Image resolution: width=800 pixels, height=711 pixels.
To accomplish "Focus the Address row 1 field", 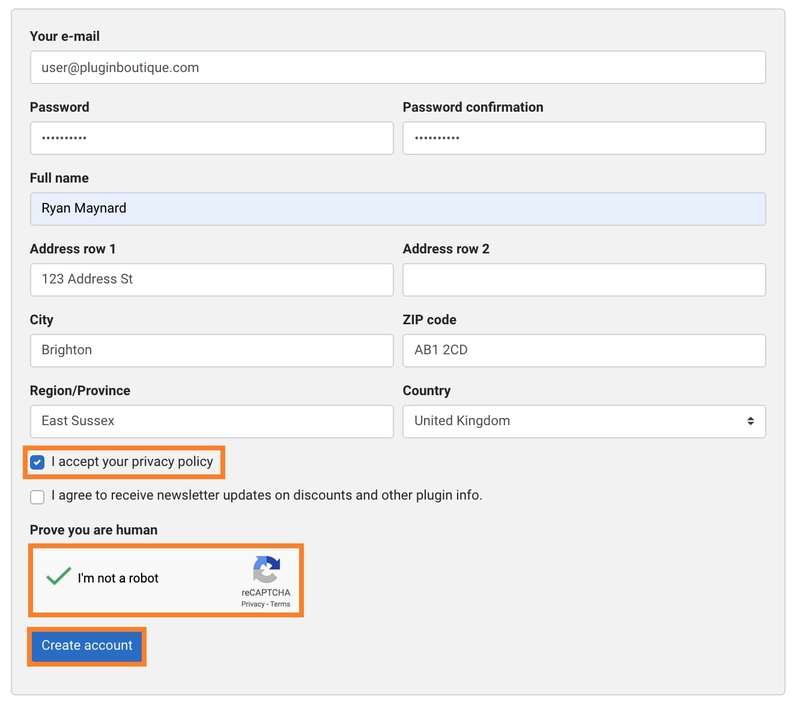I will point(211,280).
